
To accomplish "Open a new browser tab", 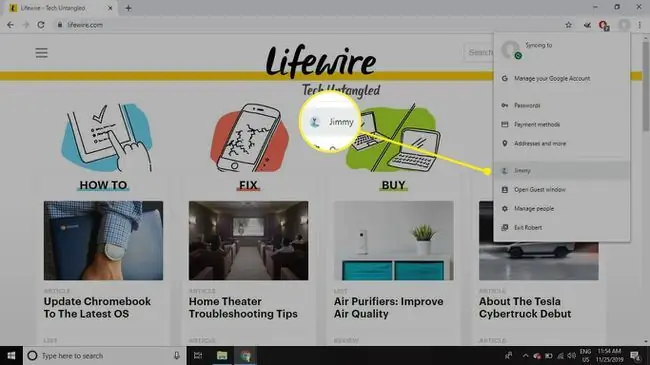I will [x=129, y=8].
